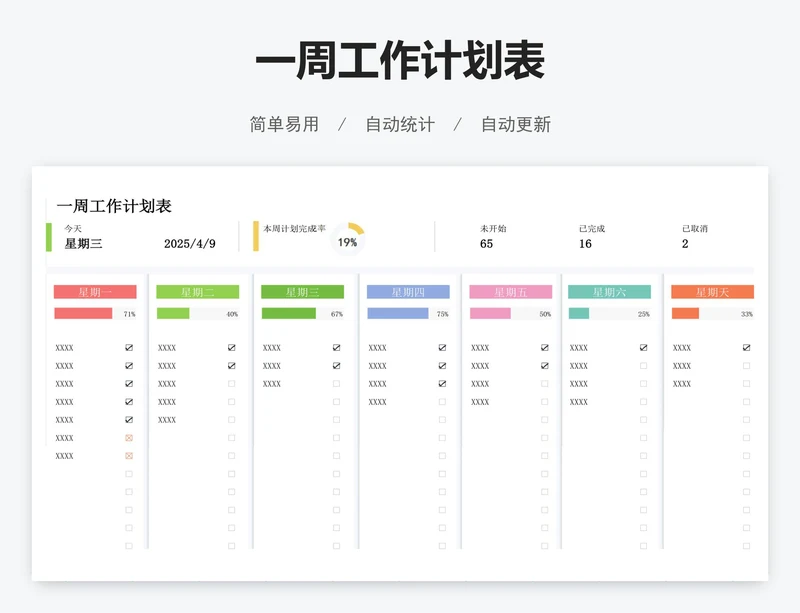
Task: Select the 星期天 column header
Action: [x=712, y=292]
